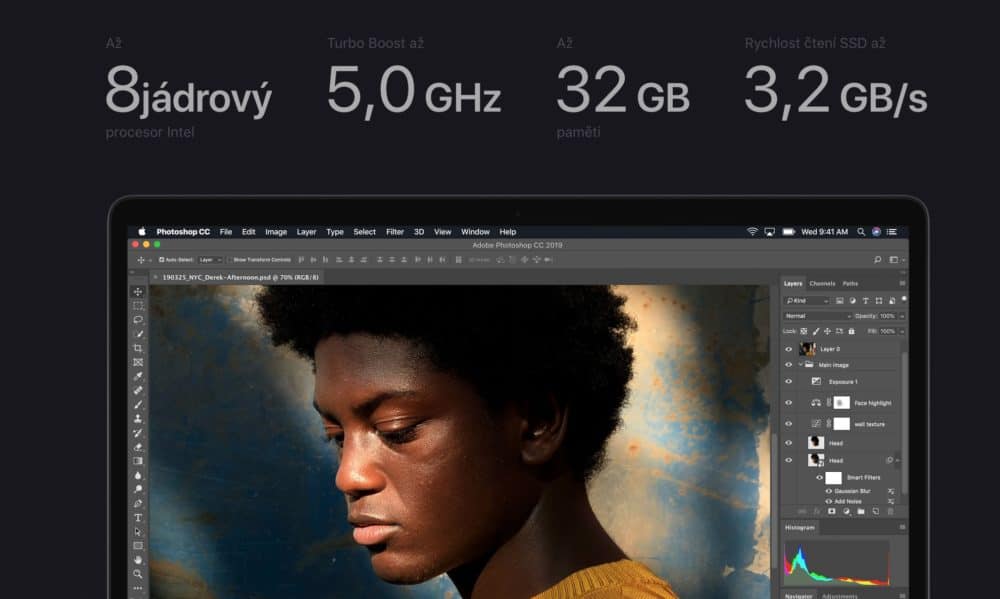1000x599 pixels.
Task: Switch to the Channels tab
Action: tap(822, 283)
